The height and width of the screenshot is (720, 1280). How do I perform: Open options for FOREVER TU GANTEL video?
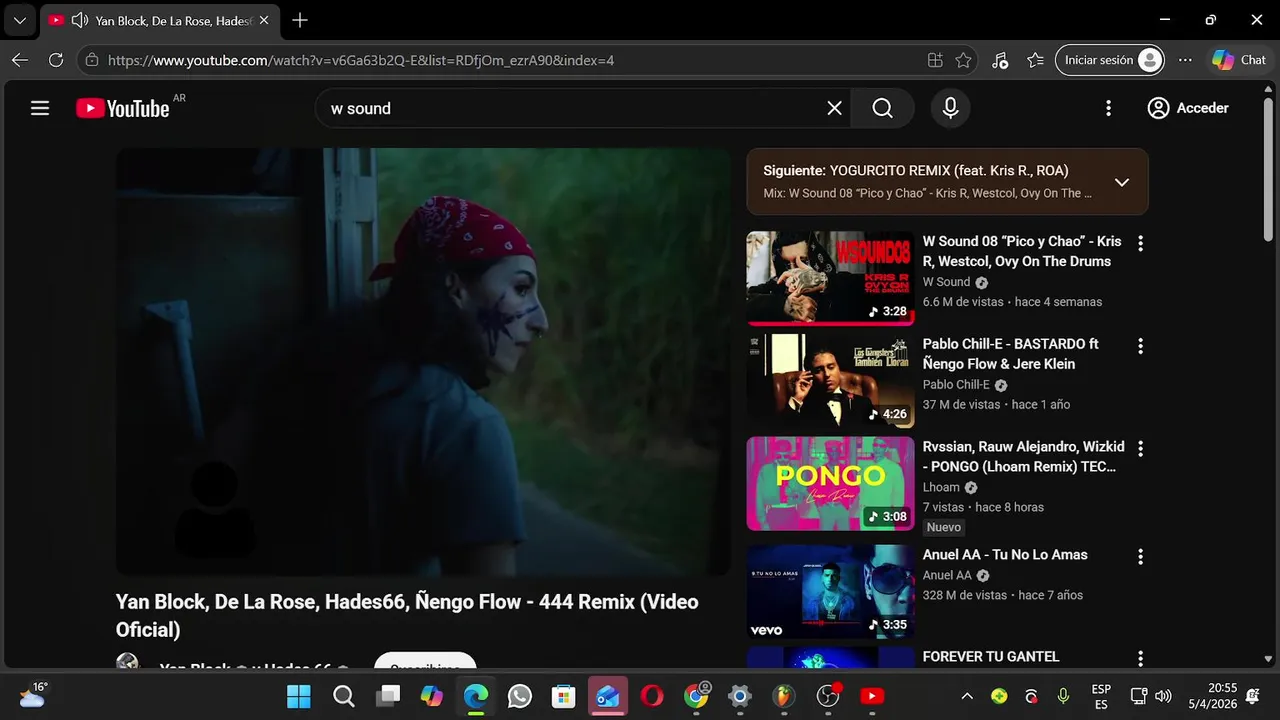(x=1140, y=659)
